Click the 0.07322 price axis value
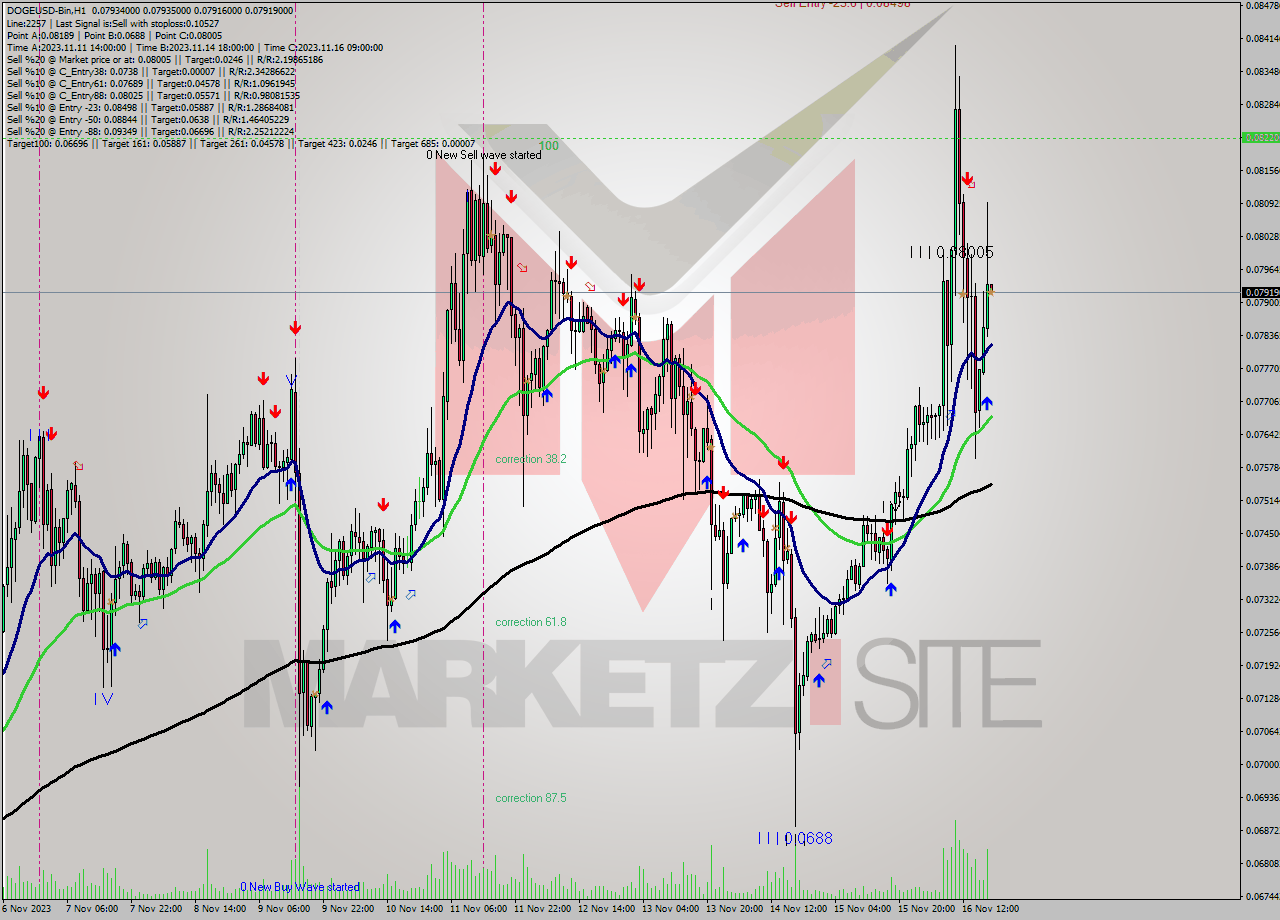1280x920 pixels. (1262, 599)
